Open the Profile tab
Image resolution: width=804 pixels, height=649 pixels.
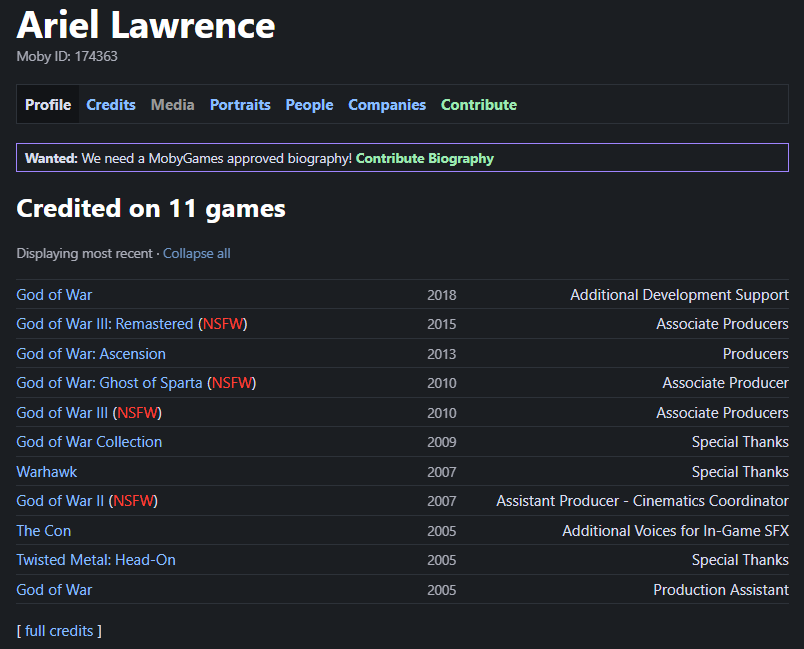(48, 105)
